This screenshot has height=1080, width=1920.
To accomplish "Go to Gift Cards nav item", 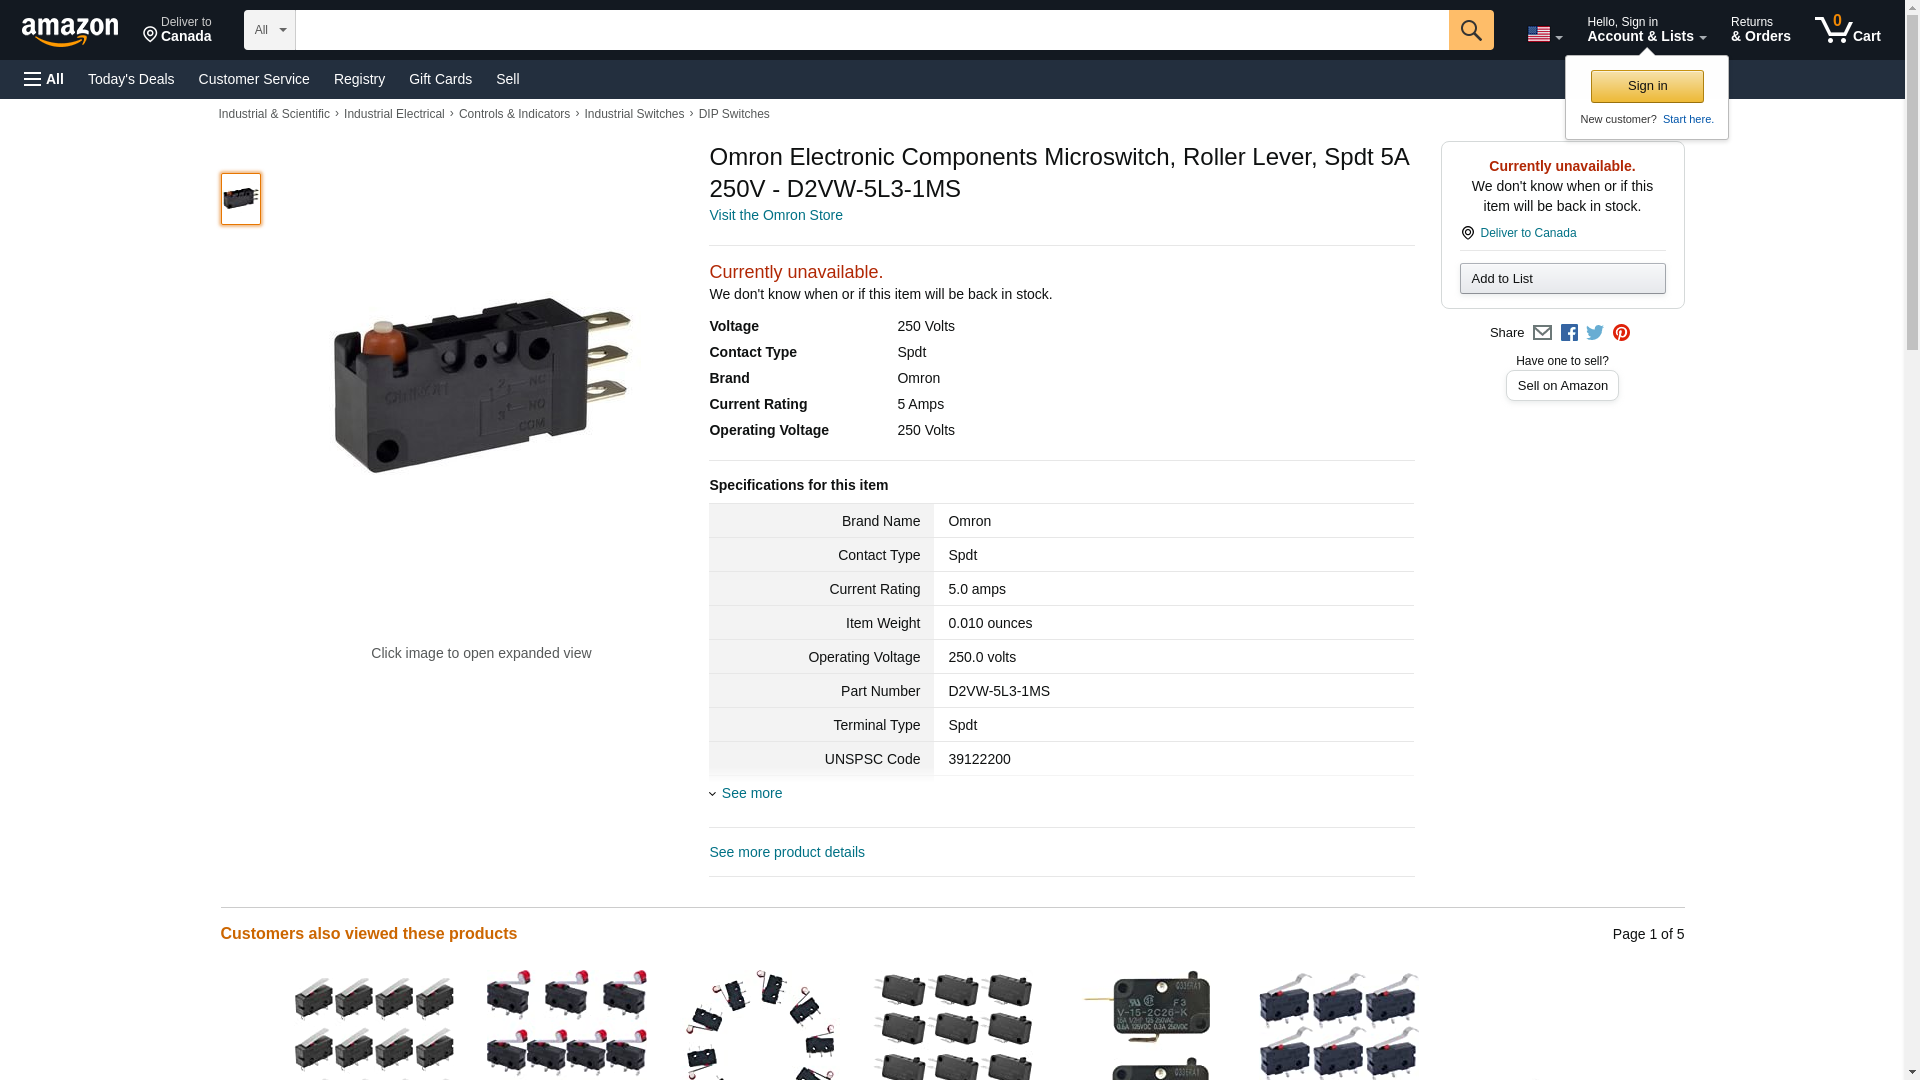I will (x=440, y=79).
